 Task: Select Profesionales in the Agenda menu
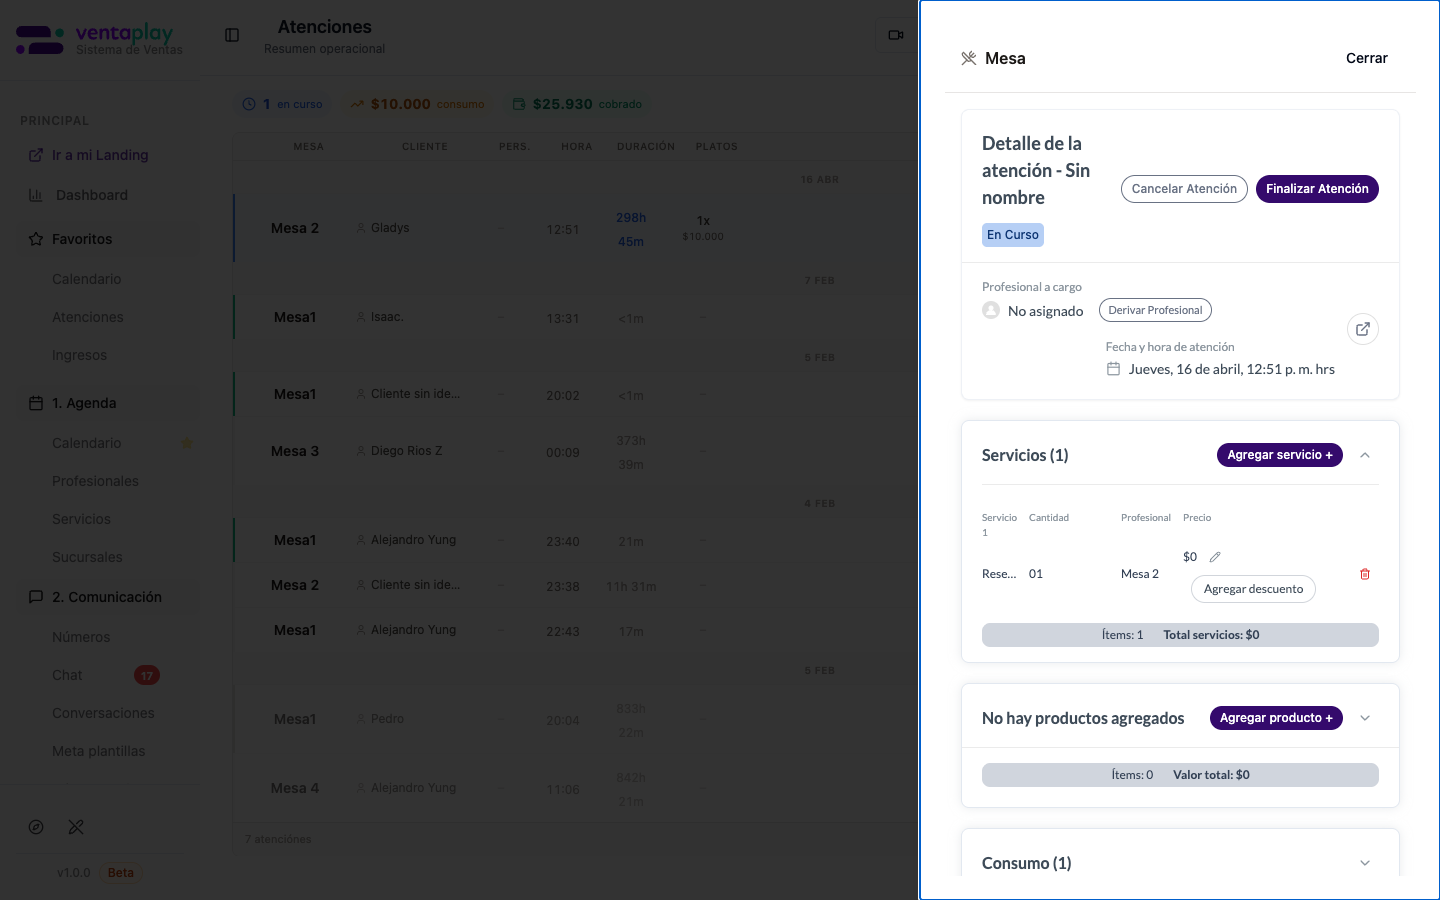(95, 481)
